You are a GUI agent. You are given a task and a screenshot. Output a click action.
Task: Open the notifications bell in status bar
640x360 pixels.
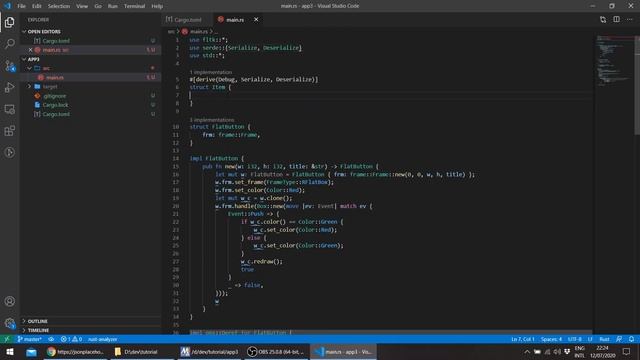pyautogui.click(x=631, y=339)
